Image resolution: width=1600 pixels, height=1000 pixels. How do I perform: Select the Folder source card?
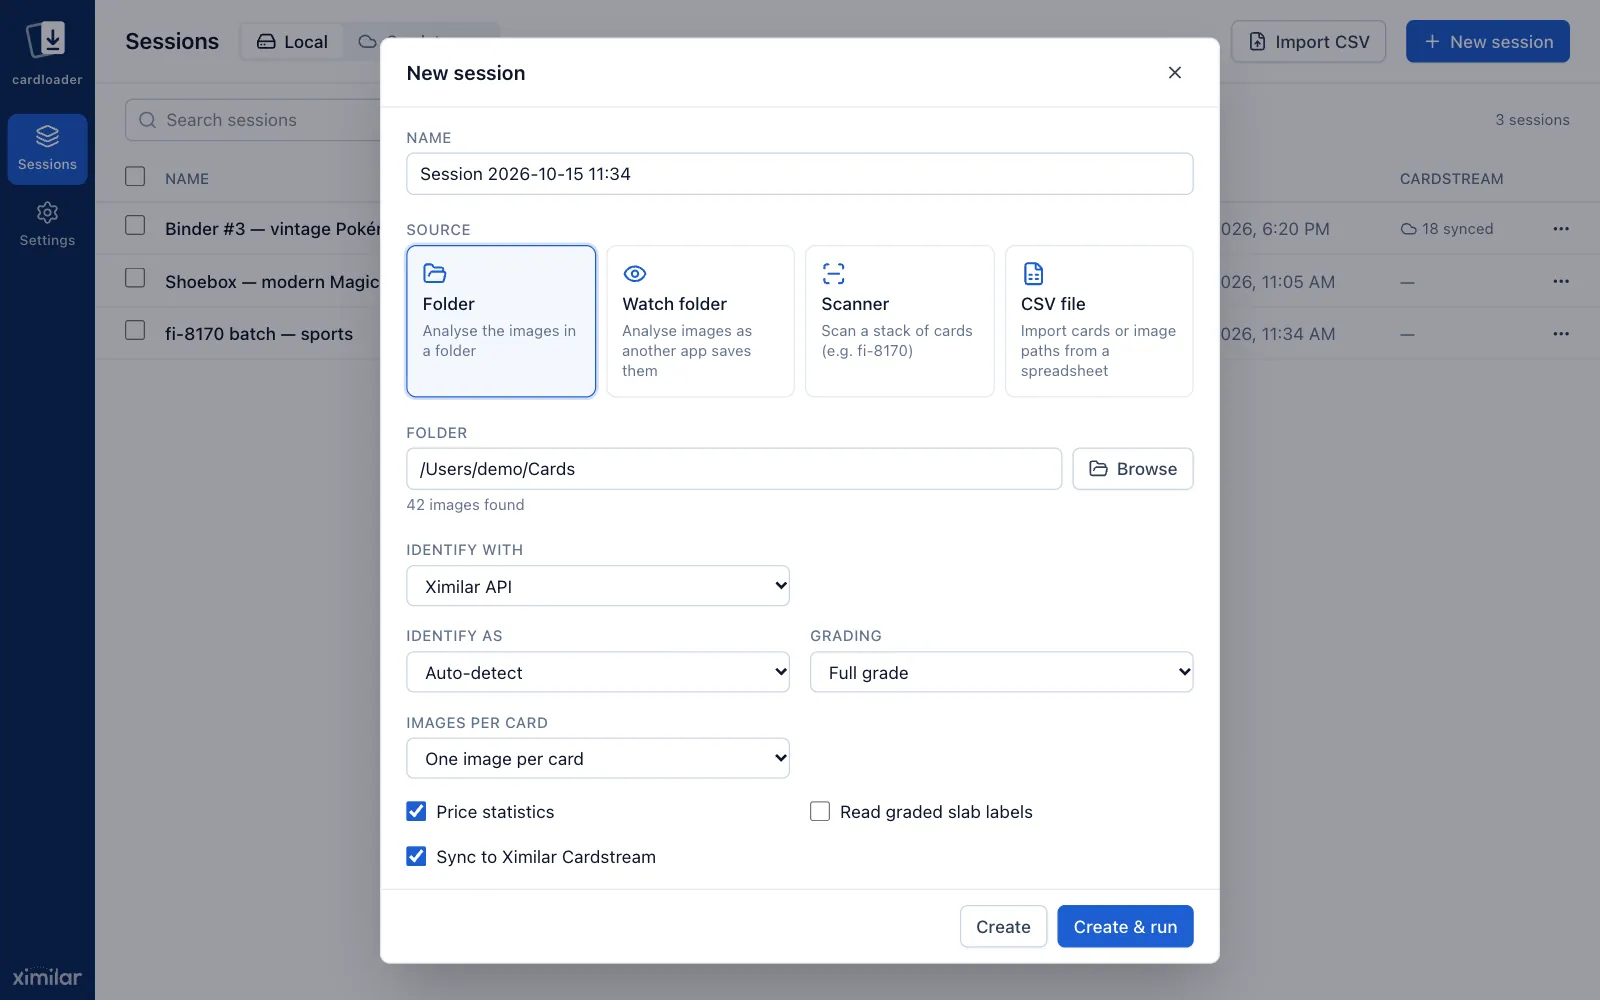(x=501, y=321)
